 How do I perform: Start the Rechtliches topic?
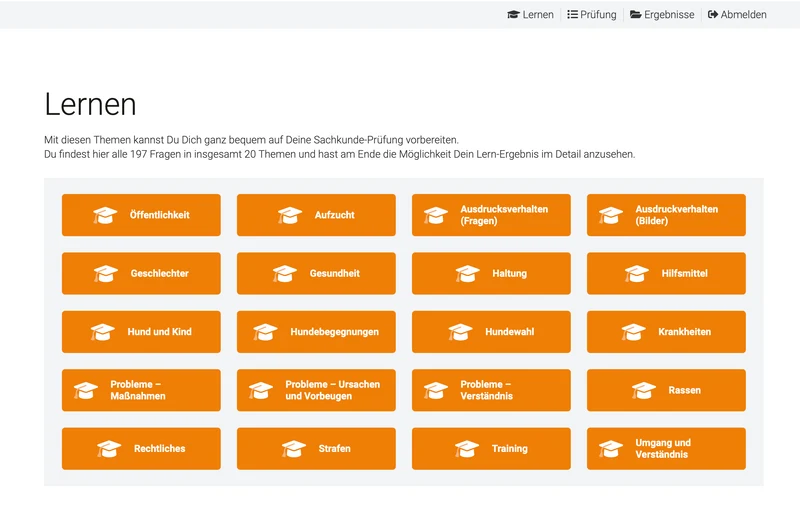[x=141, y=449]
